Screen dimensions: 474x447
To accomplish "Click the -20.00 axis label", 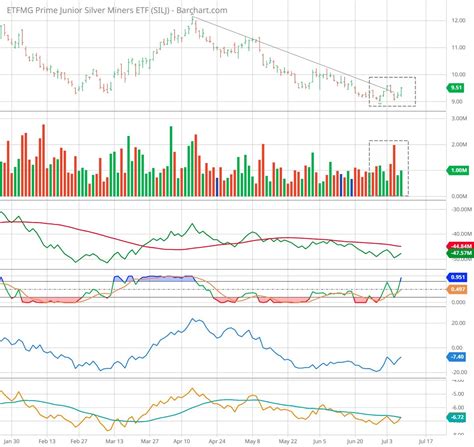I will tap(458, 372).
